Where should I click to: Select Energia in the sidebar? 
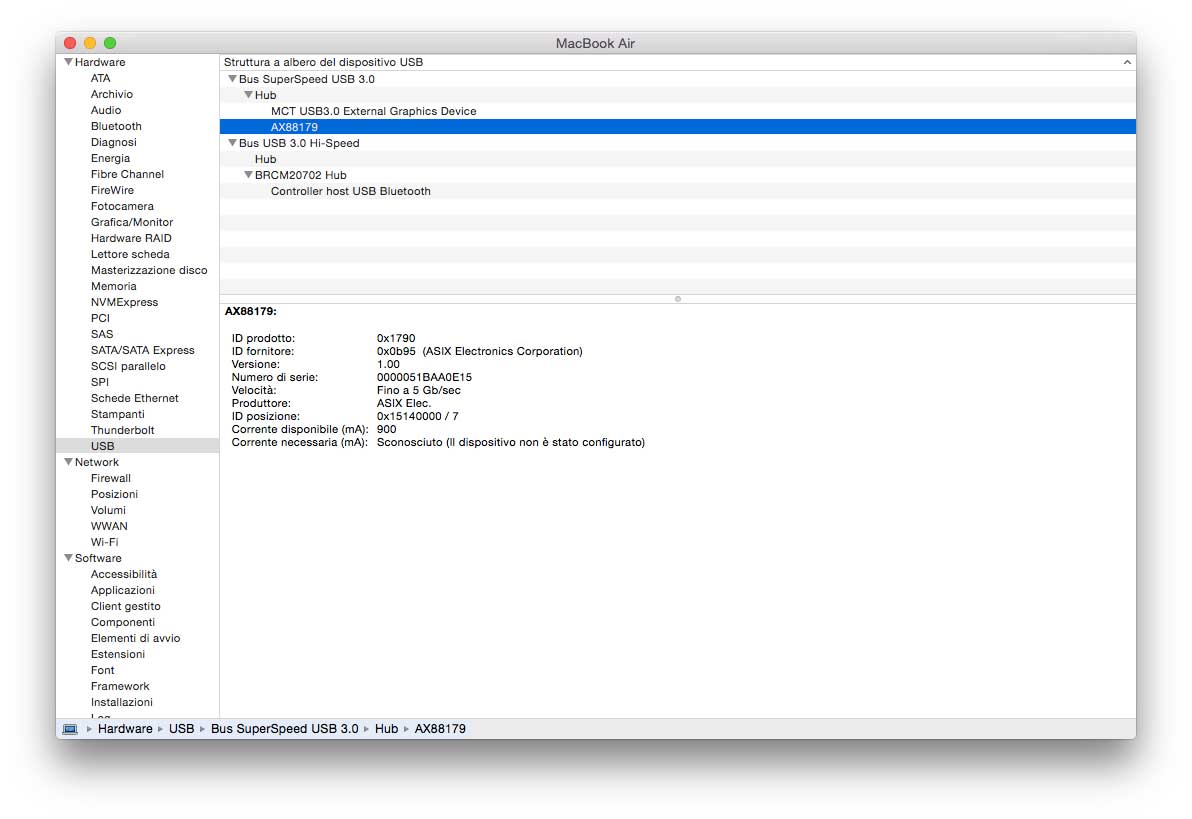pyautogui.click(x=110, y=157)
